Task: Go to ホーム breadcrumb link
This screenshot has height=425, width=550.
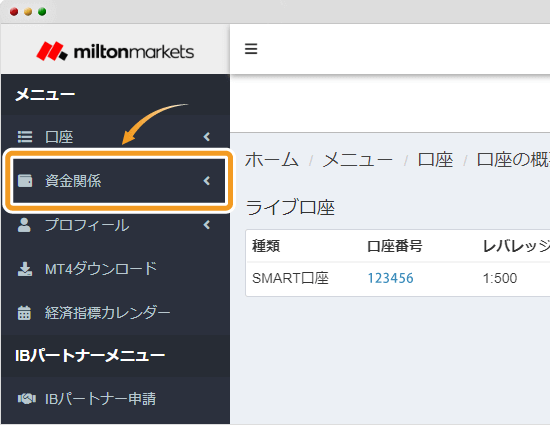Action: [x=272, y=160]
